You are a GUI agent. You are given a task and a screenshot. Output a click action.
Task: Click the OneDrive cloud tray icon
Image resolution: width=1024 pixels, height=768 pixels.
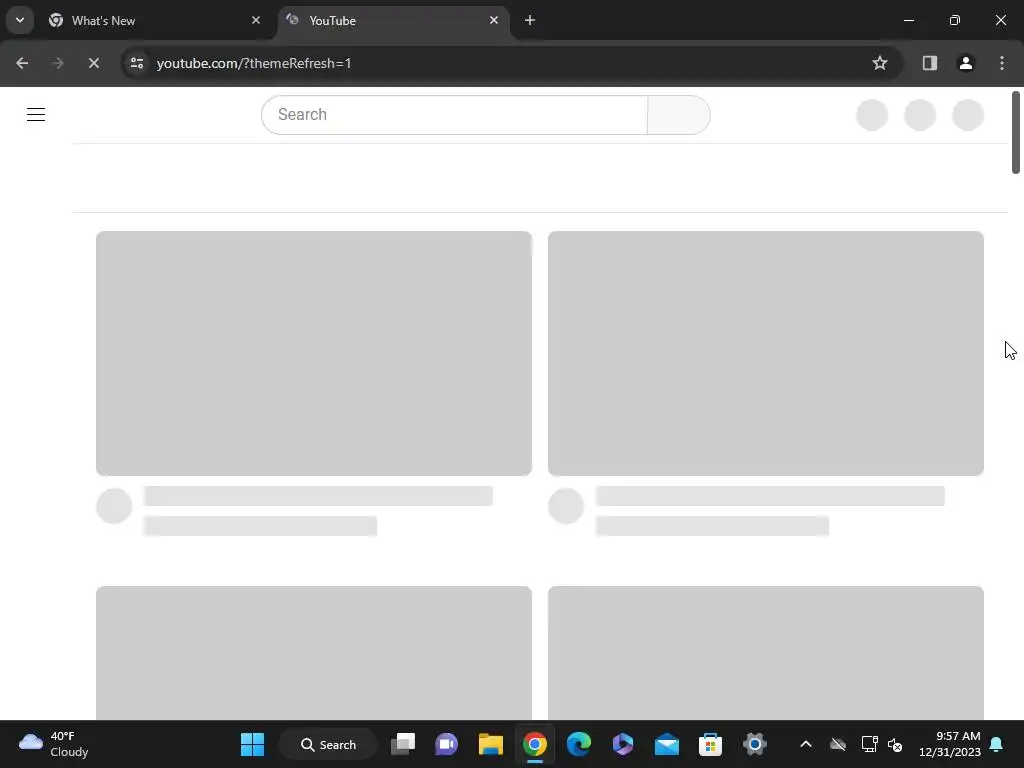click(838, 744)
